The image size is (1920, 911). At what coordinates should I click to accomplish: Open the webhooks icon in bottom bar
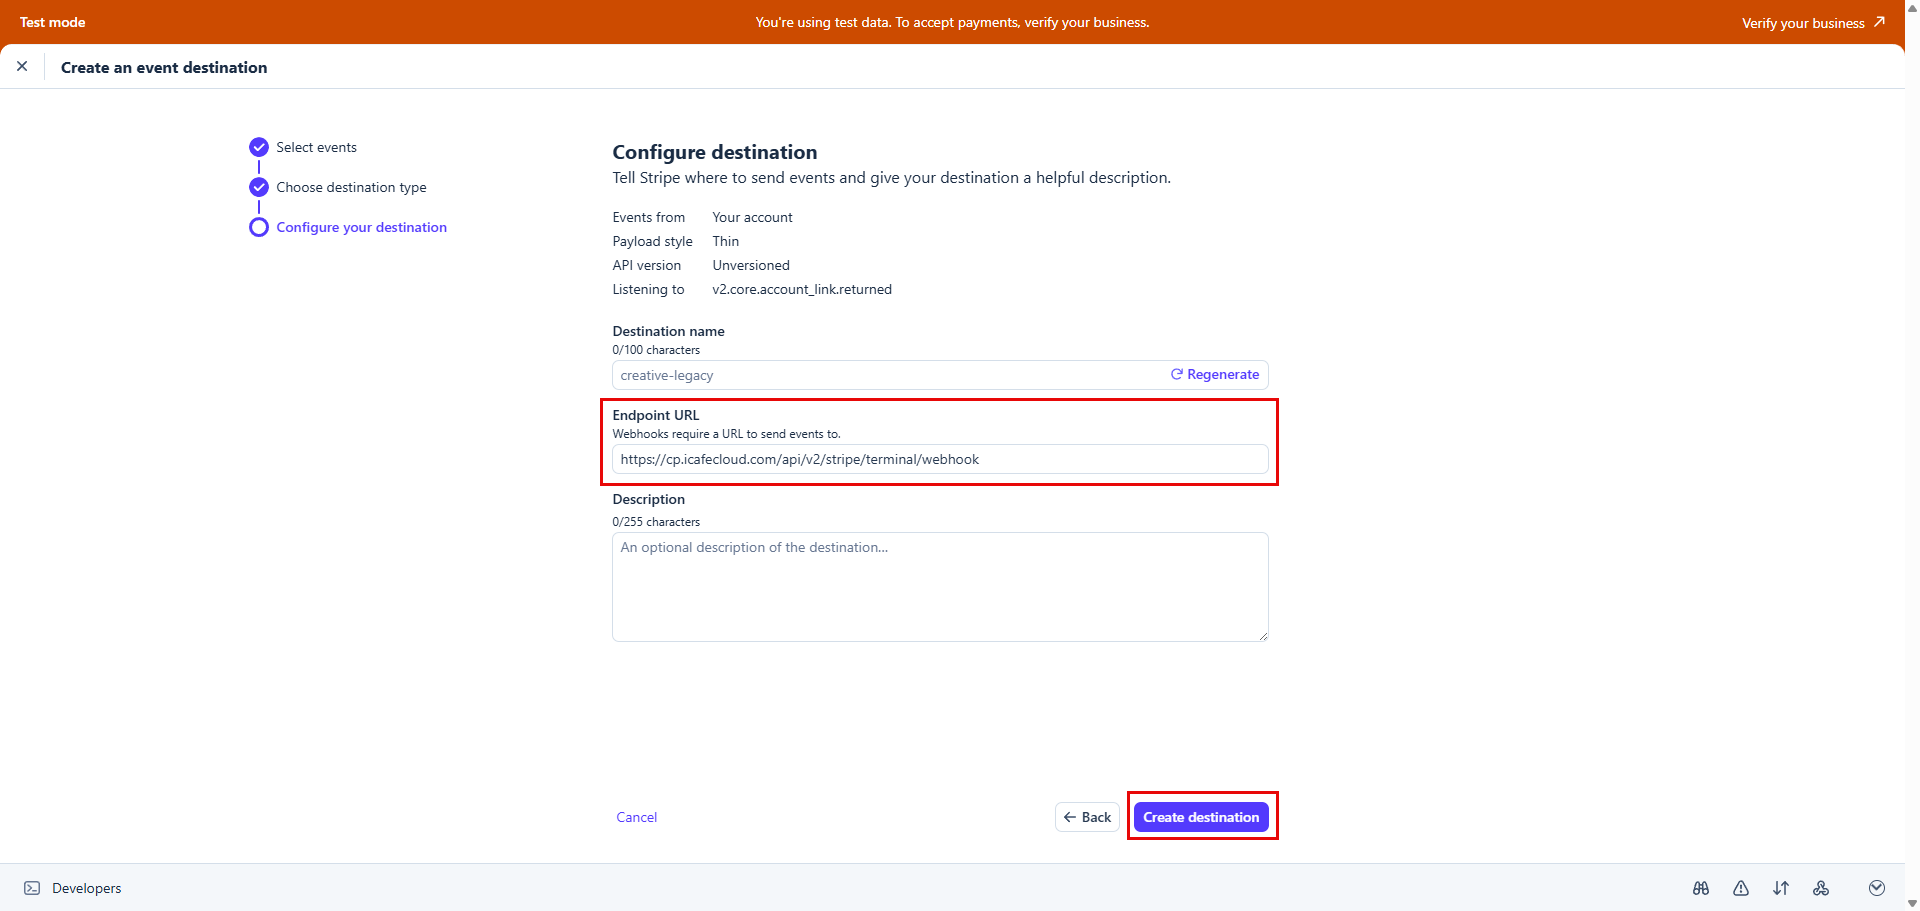(1821, 888)
